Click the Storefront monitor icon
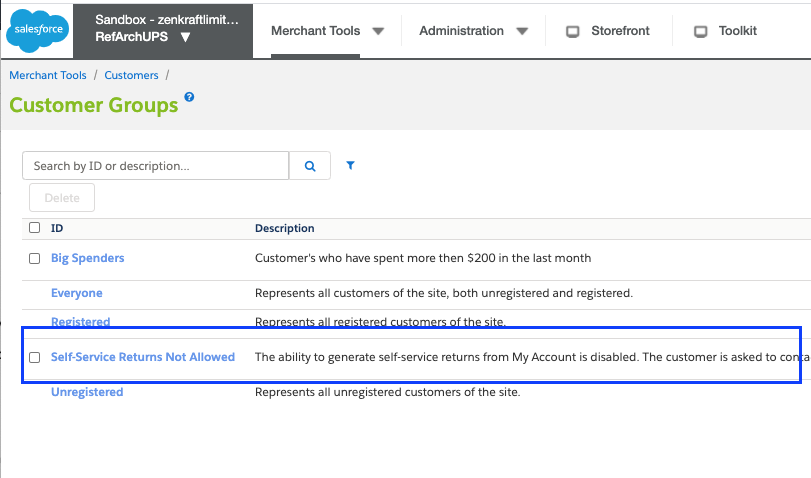The image size is (811, 478). 573,32
